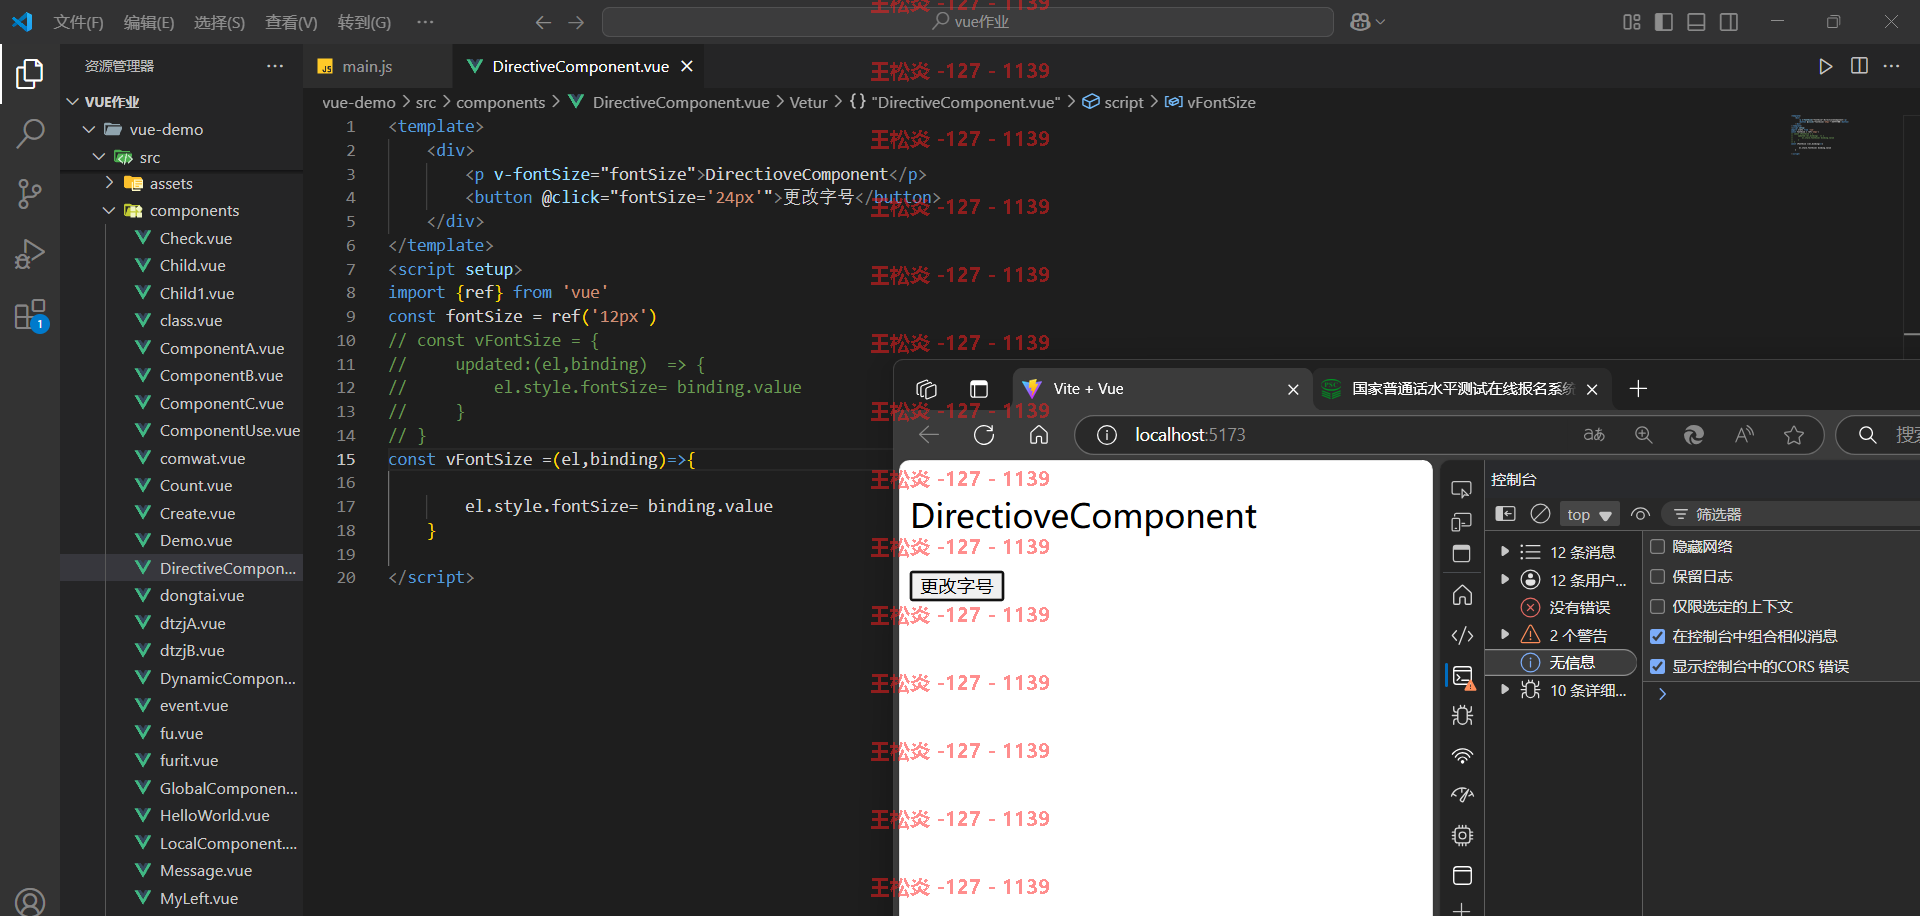1920x916 pixels.
Task: Run the code with play icon
Action: tap(1825, 66)
